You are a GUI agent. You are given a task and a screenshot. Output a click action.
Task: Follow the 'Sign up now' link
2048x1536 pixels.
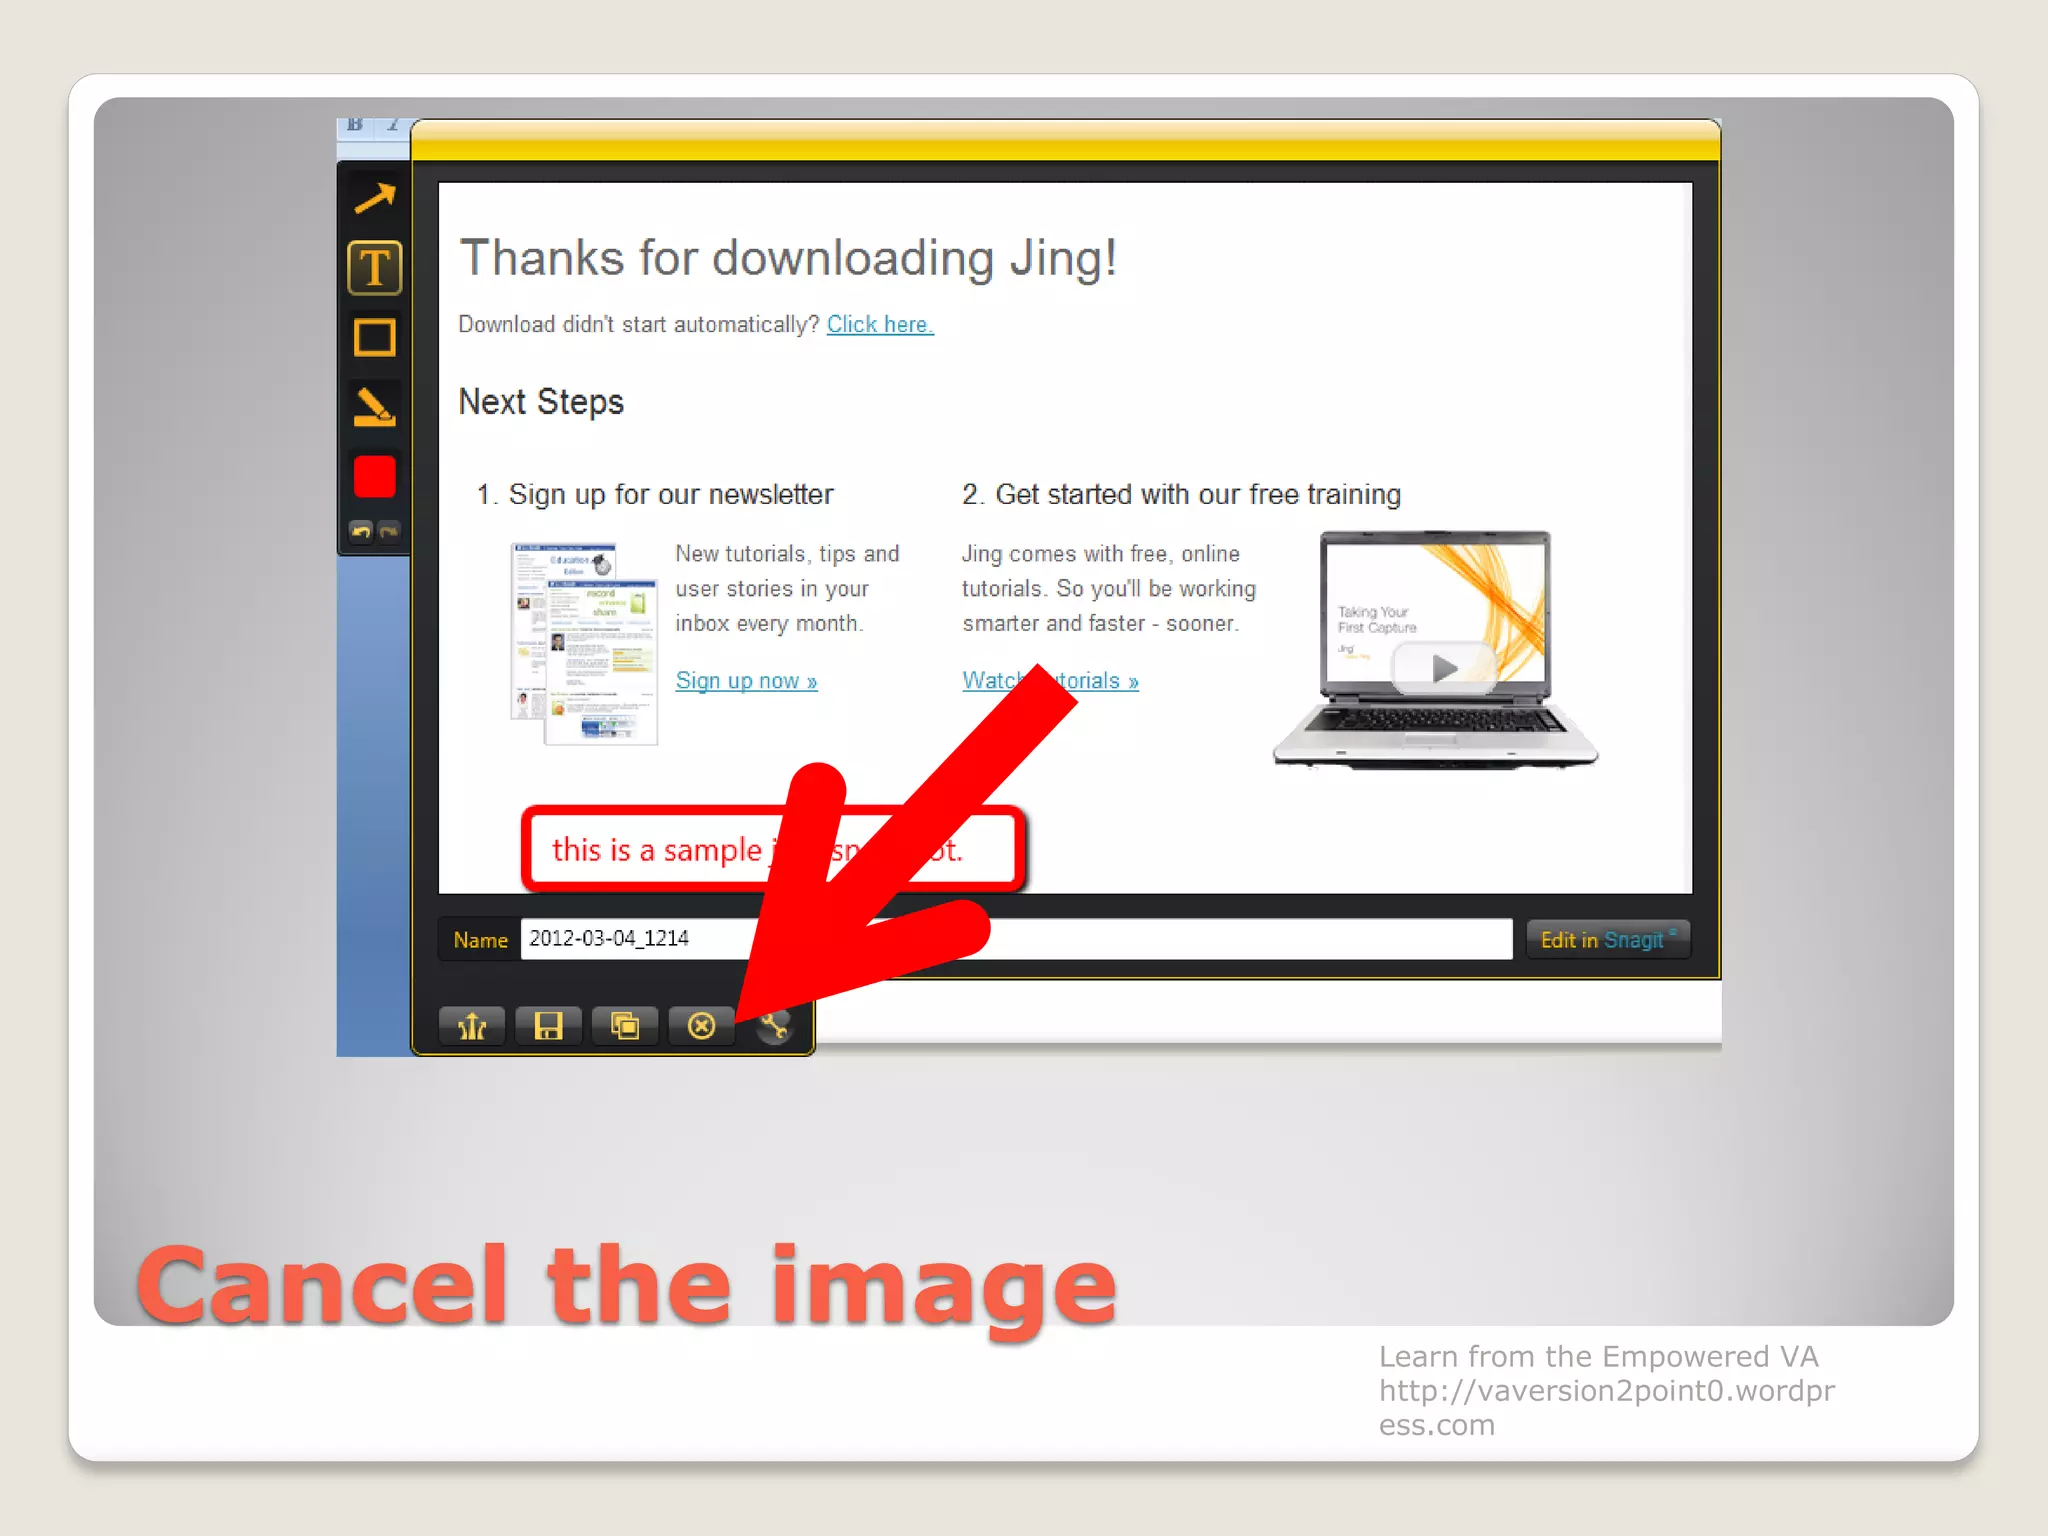pos(746,681)
